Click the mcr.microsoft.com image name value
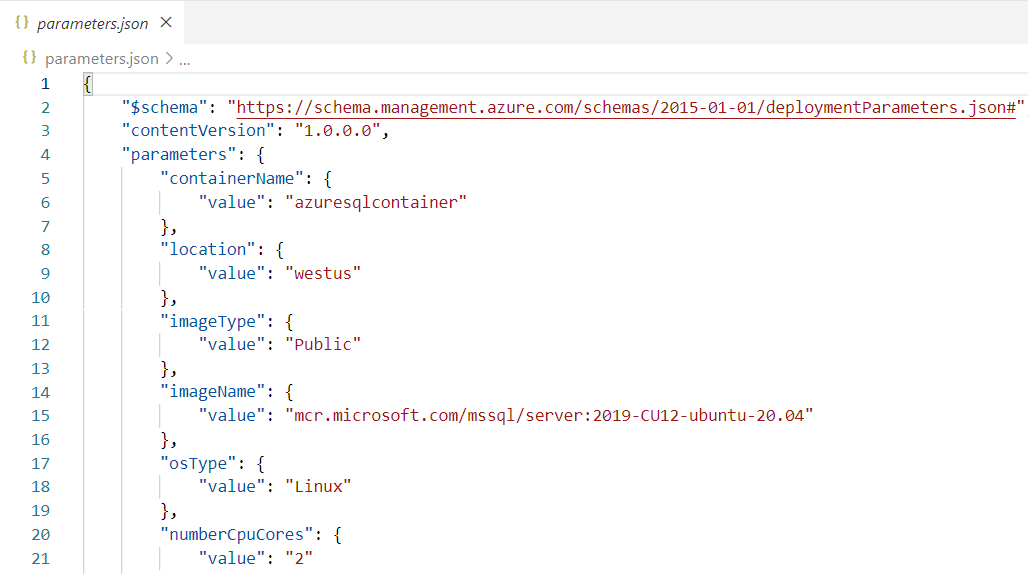1028x574 pixels. pyautogui.click(x=549, y=416)
